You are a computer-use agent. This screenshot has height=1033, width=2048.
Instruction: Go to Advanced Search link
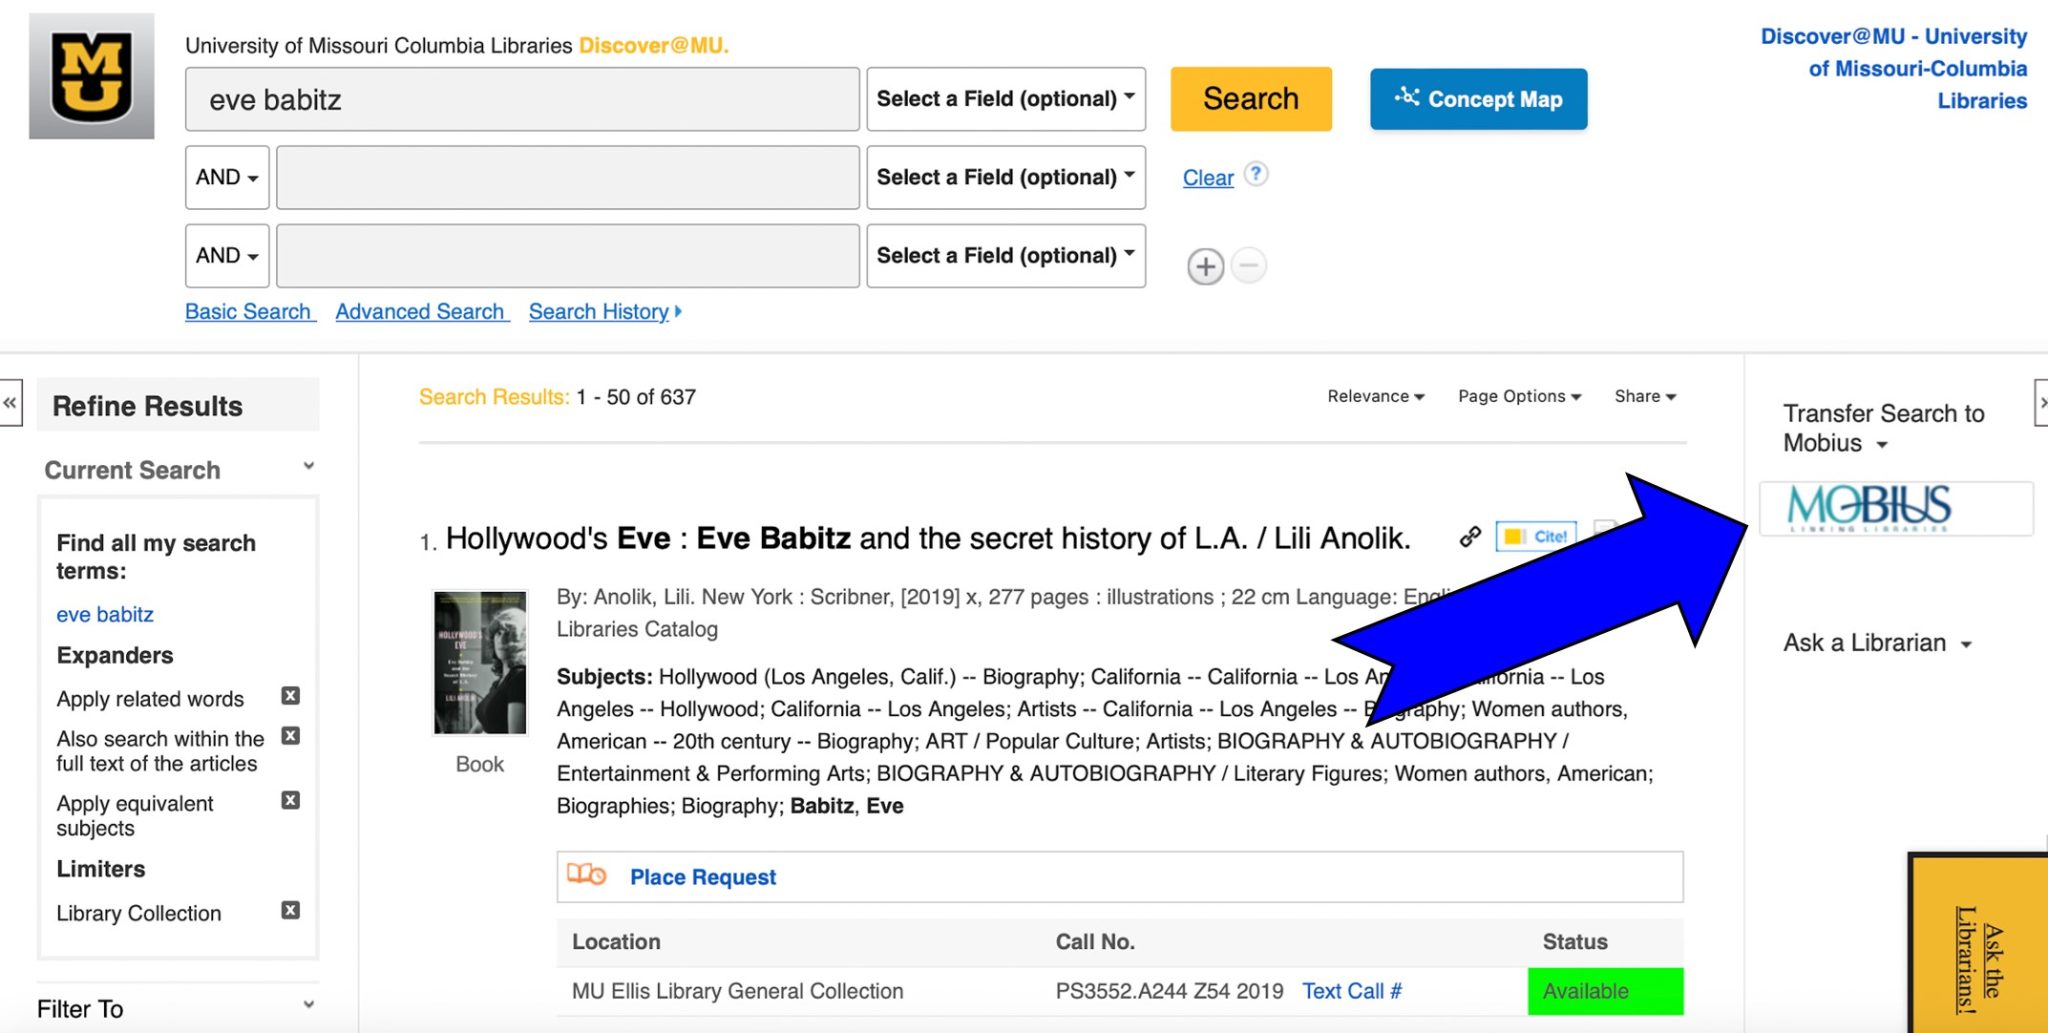click(421, 312)
